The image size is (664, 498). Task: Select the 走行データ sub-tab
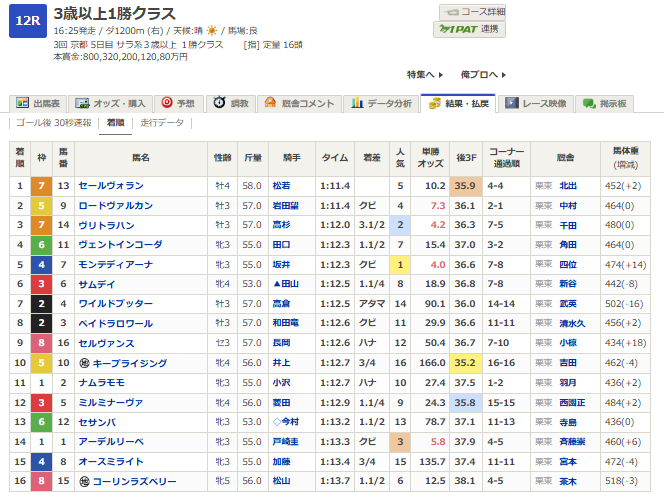161,123
